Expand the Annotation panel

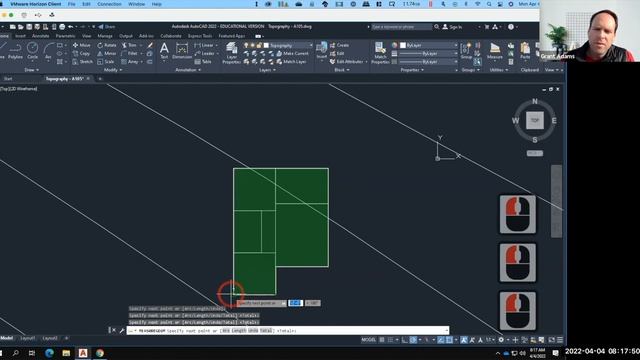point(188,70)
